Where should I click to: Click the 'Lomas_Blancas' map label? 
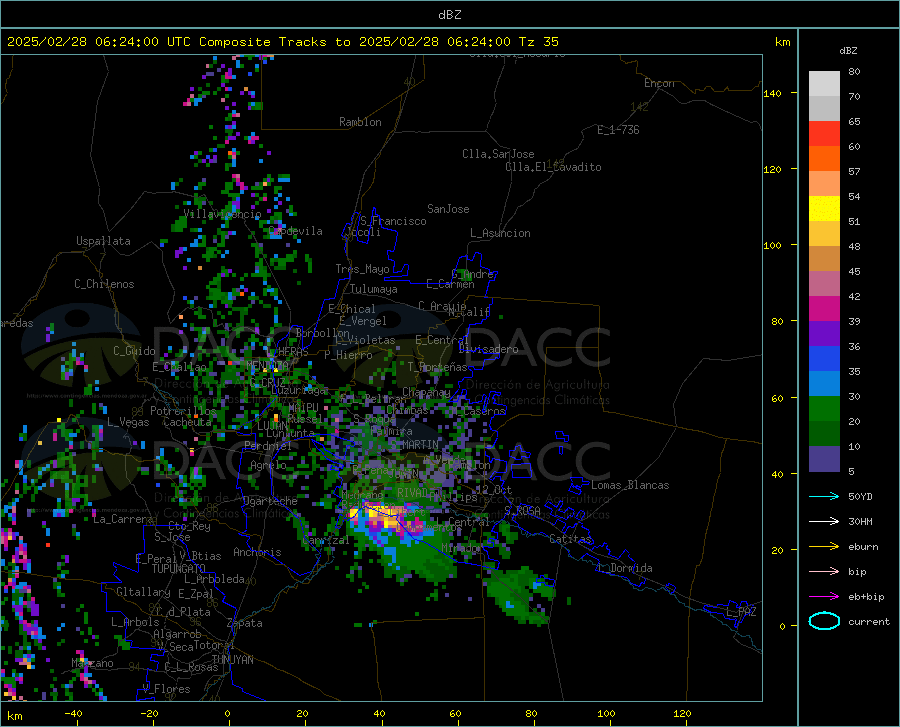pyautogui.click(x=630, y=485)
